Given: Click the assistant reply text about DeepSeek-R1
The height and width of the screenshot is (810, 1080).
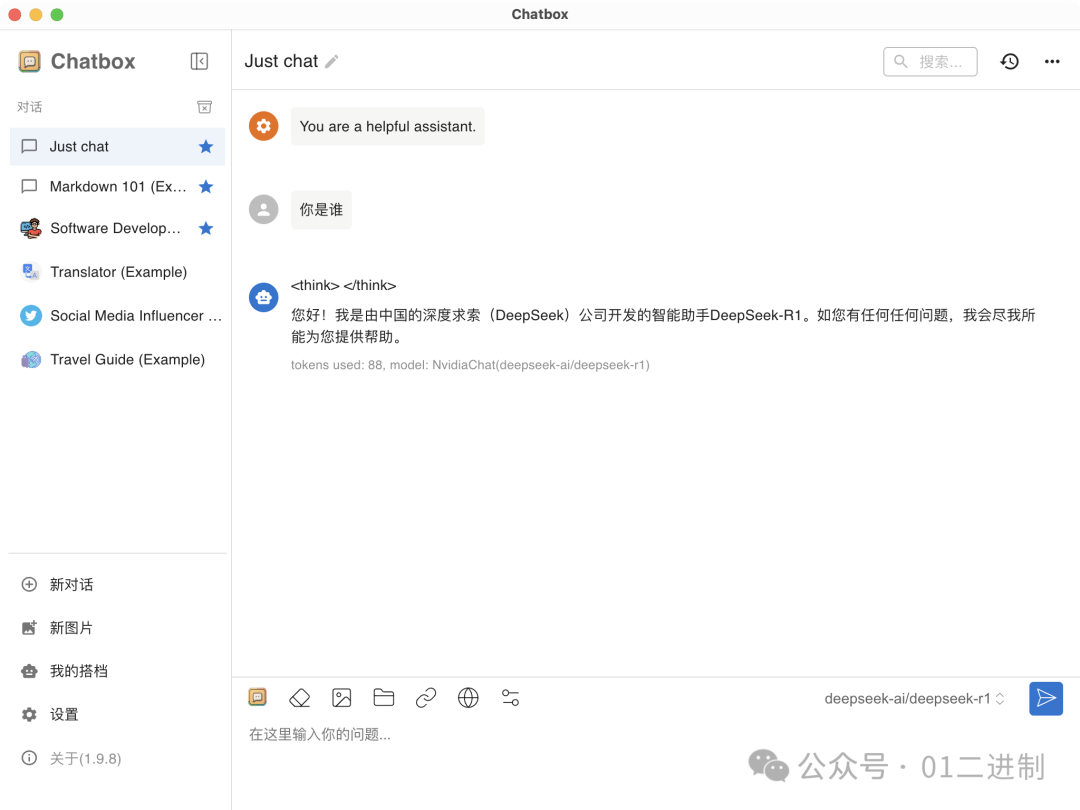Looking at the screenshot, I should point(663,326).
